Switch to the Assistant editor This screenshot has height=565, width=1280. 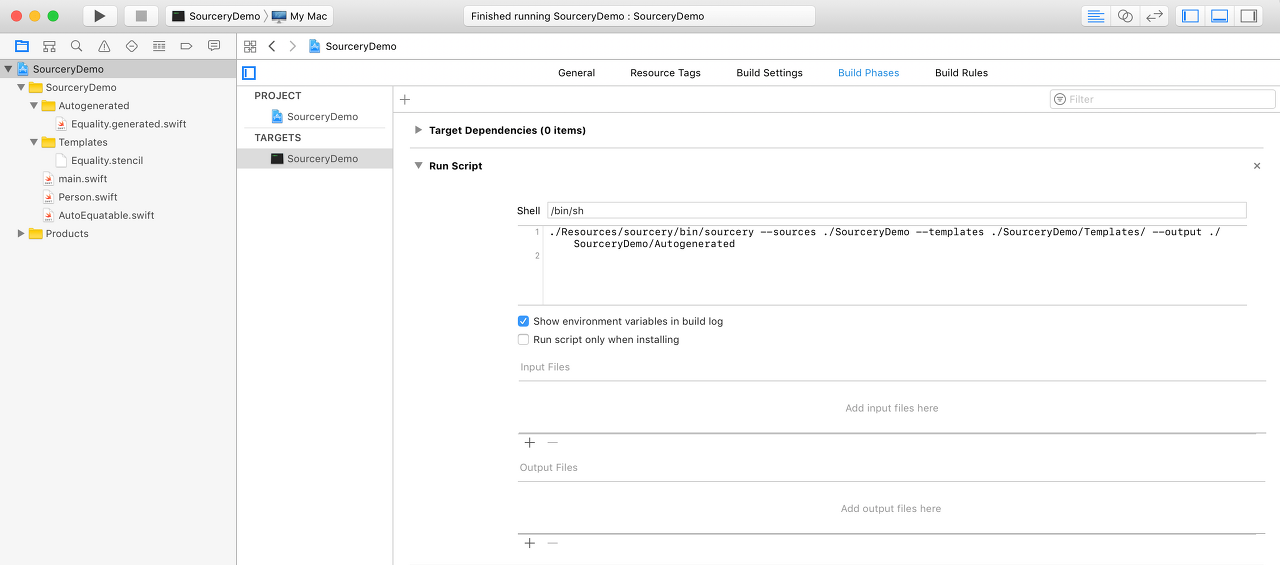tap(1125, 16)
